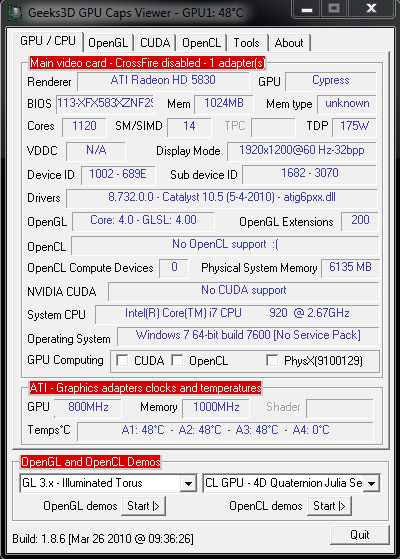This screenshot has width=400, height=559.
Task: Switch to the OpenGL tab
Action: pos(108,43)
